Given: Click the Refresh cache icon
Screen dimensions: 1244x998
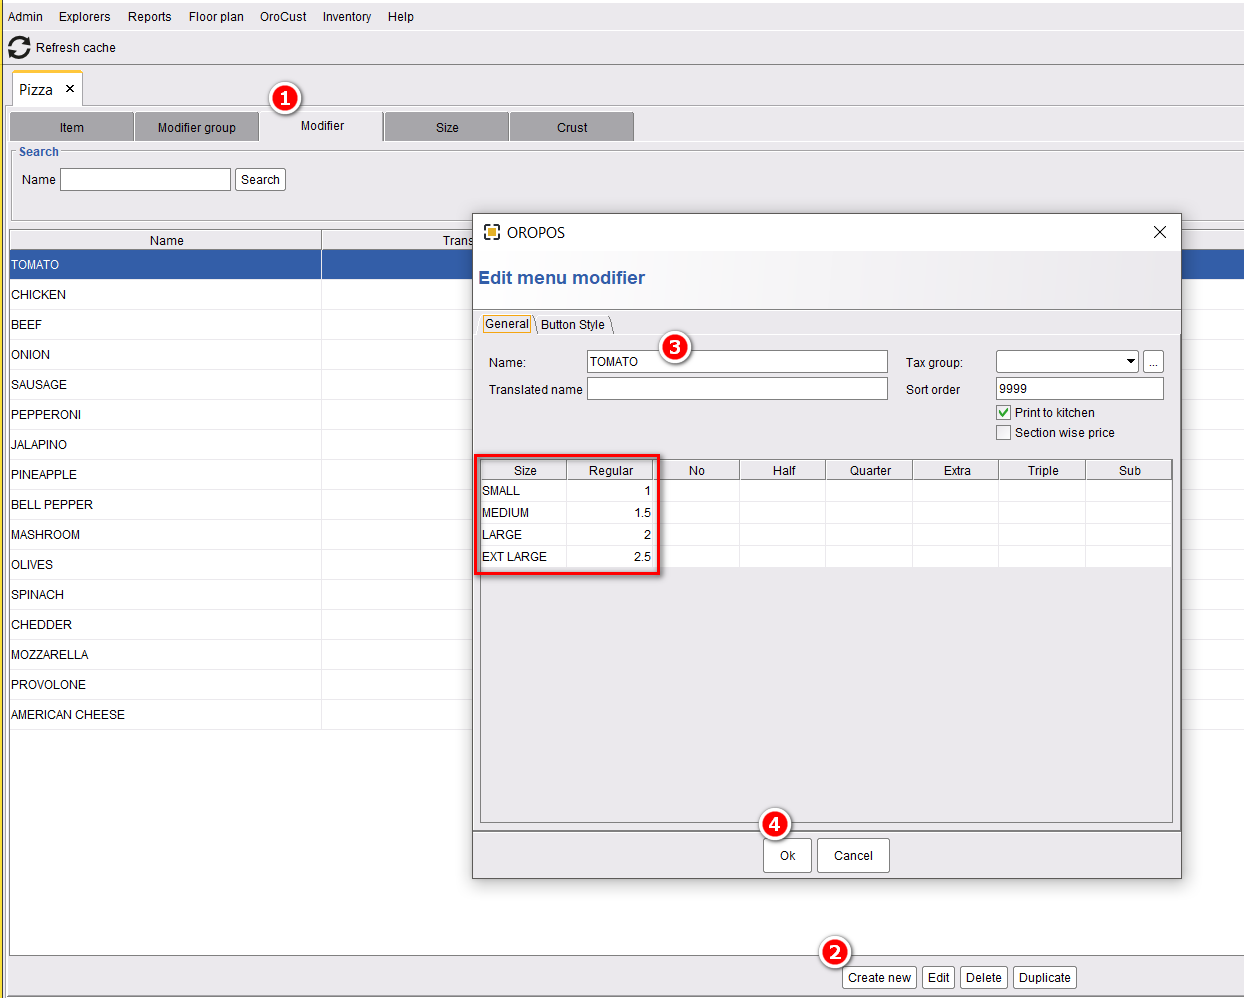Looking at the screenshot, I should (x=19, y=47).
